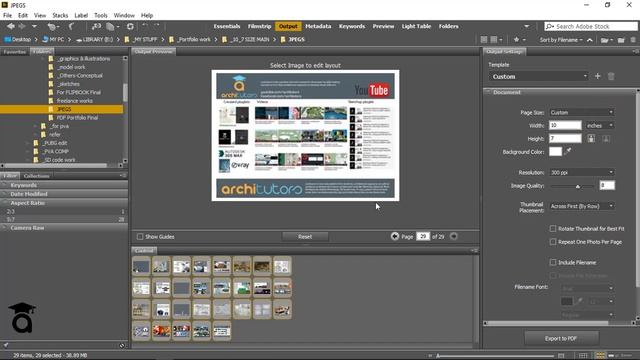640x360 pixels.
Task: Enable Include Filename checkbox
Action: [x=553, y=262]
